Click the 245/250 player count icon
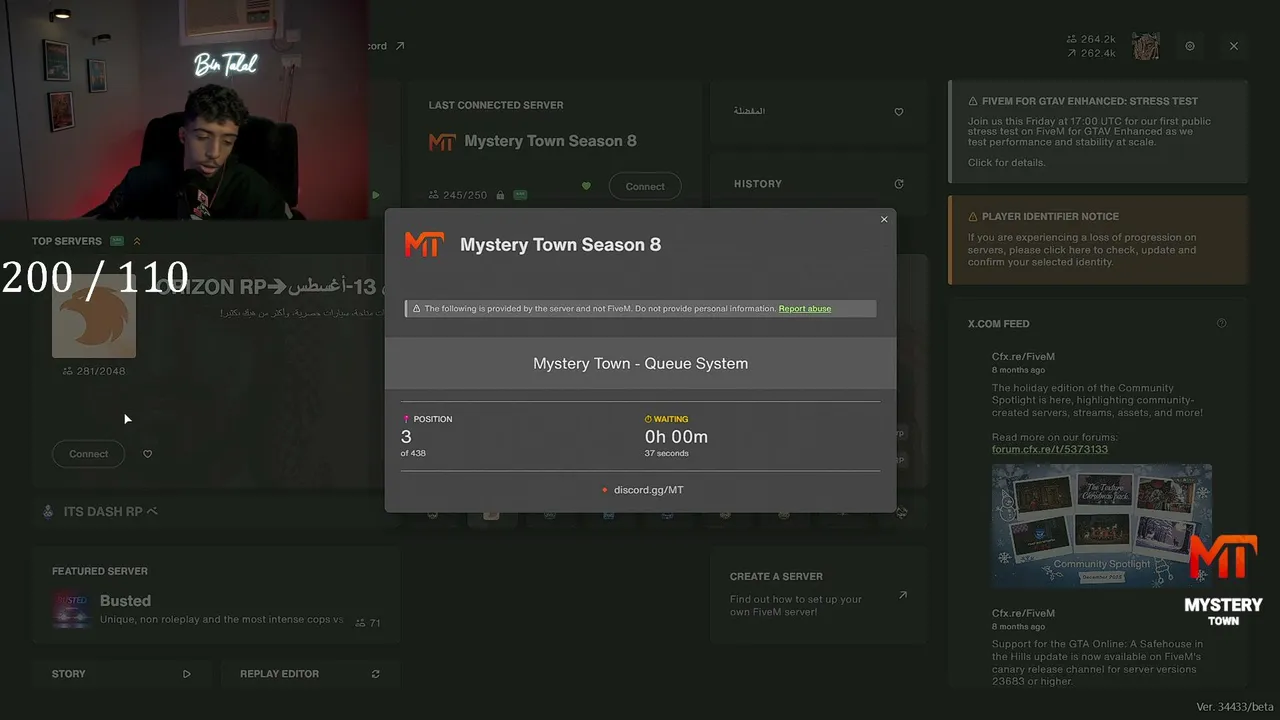Screen dimensions: 1280x720 [434, 195]
